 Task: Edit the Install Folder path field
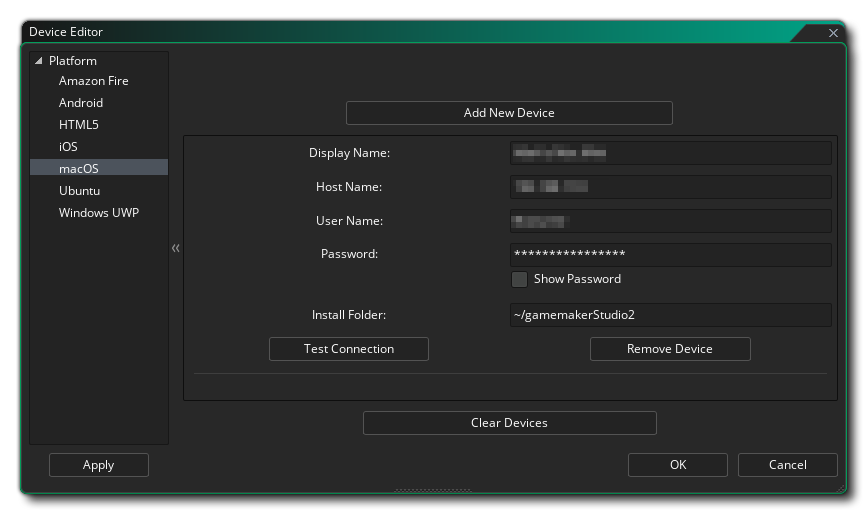click(x=670, y=315)
